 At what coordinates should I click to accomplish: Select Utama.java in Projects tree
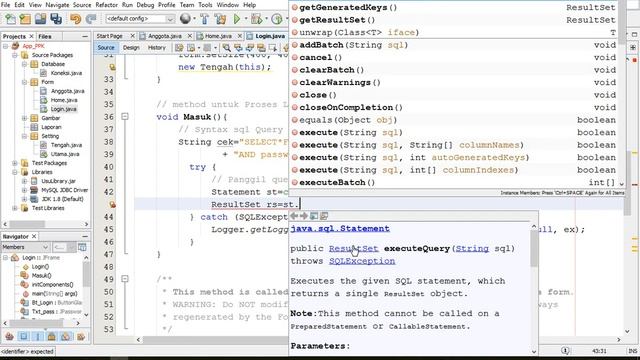[64, 154]
